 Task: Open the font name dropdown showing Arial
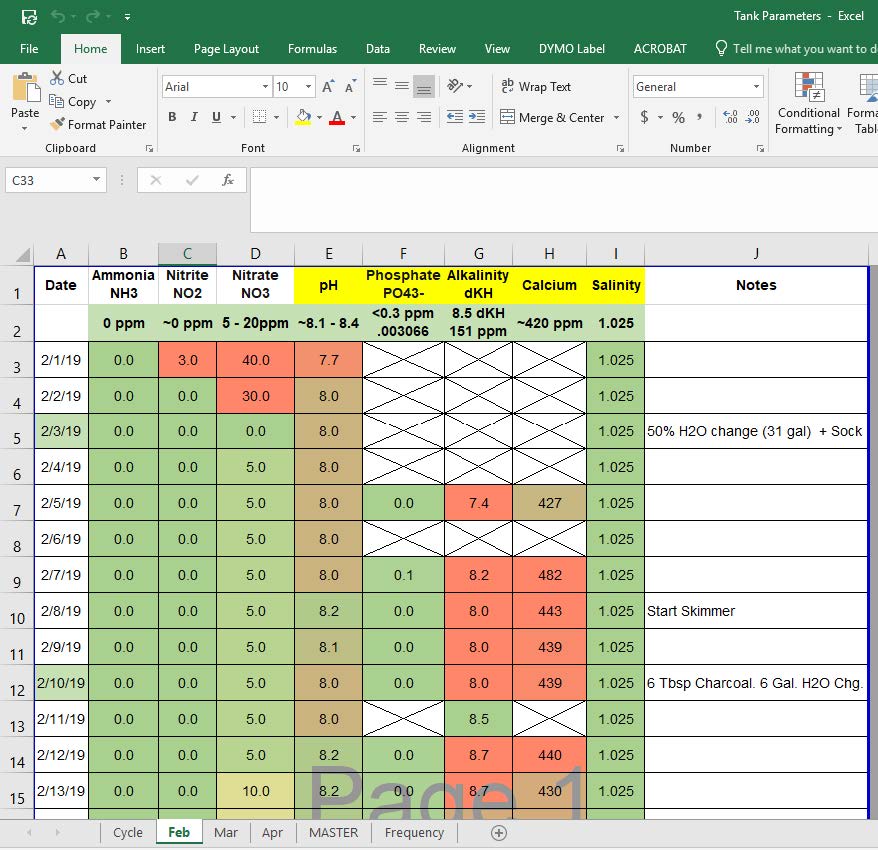point(265,87)
